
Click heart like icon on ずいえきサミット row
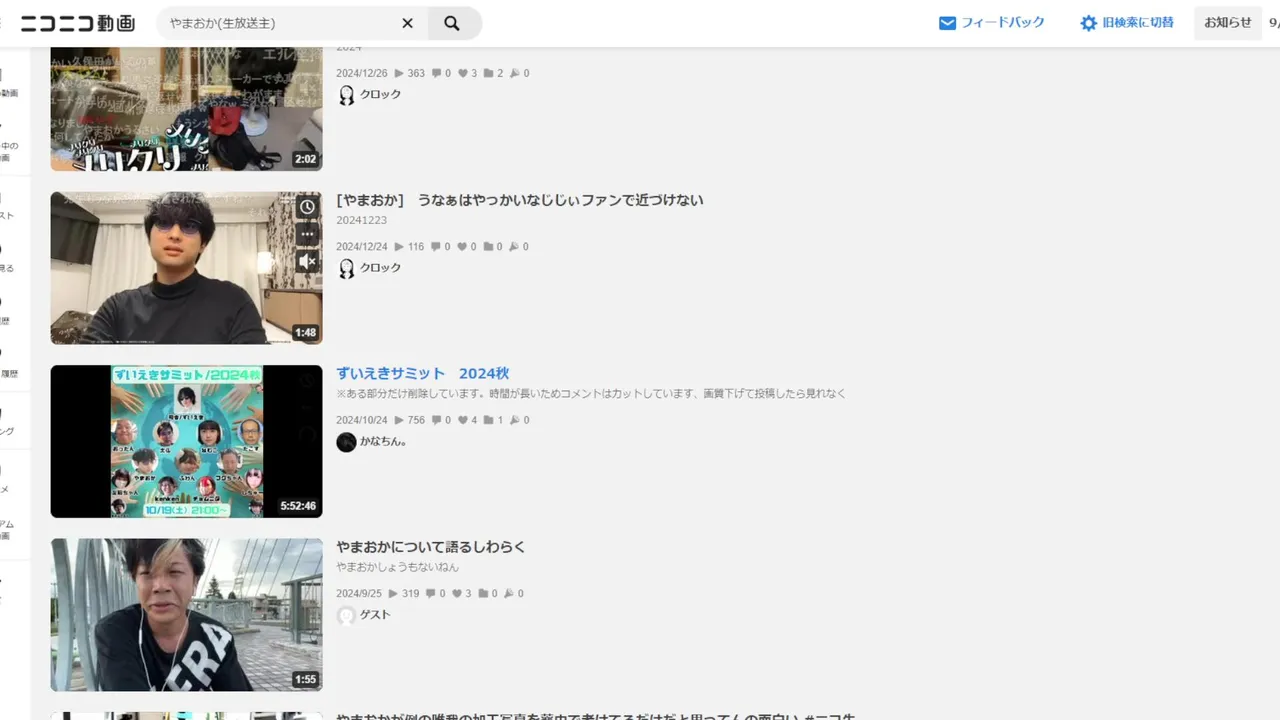pos(463,420)
